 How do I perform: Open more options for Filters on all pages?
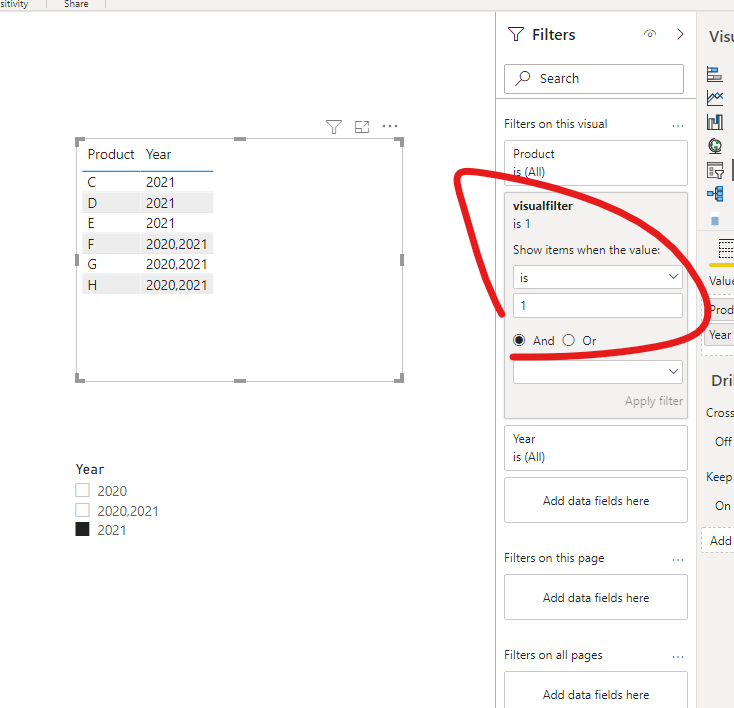pyautogui.click(x=678, y=656)
